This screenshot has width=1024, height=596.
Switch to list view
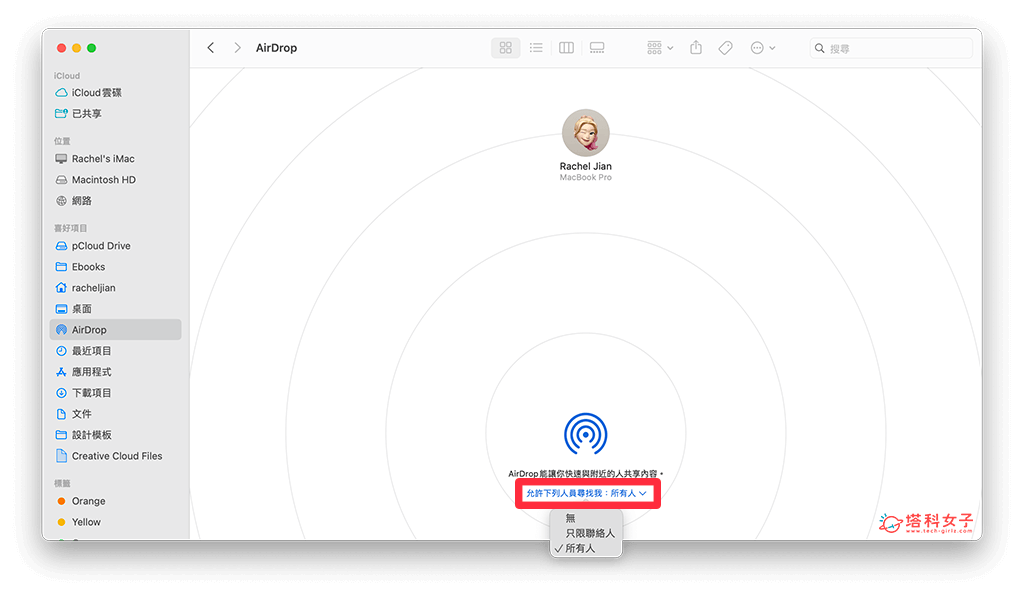pyautogui.click(x=536, y=48)
